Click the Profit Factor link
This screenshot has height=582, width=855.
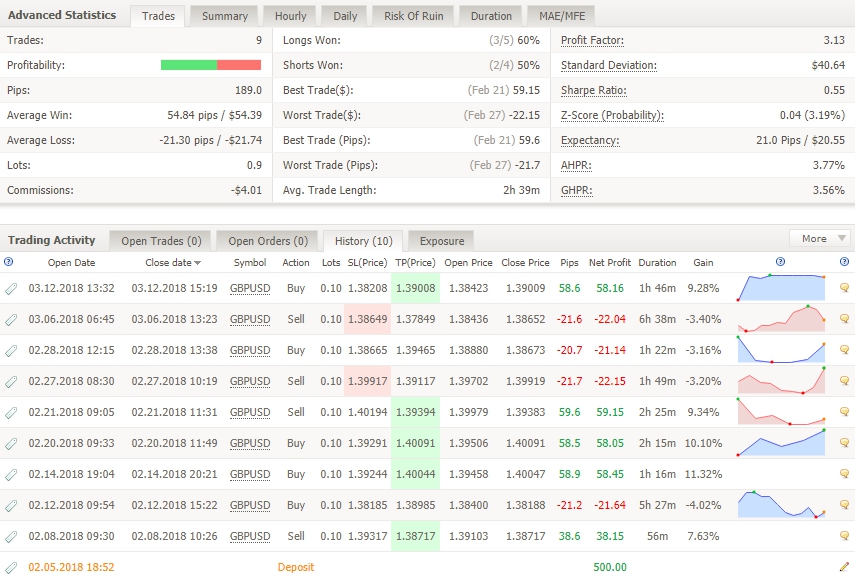pos(592,40)
